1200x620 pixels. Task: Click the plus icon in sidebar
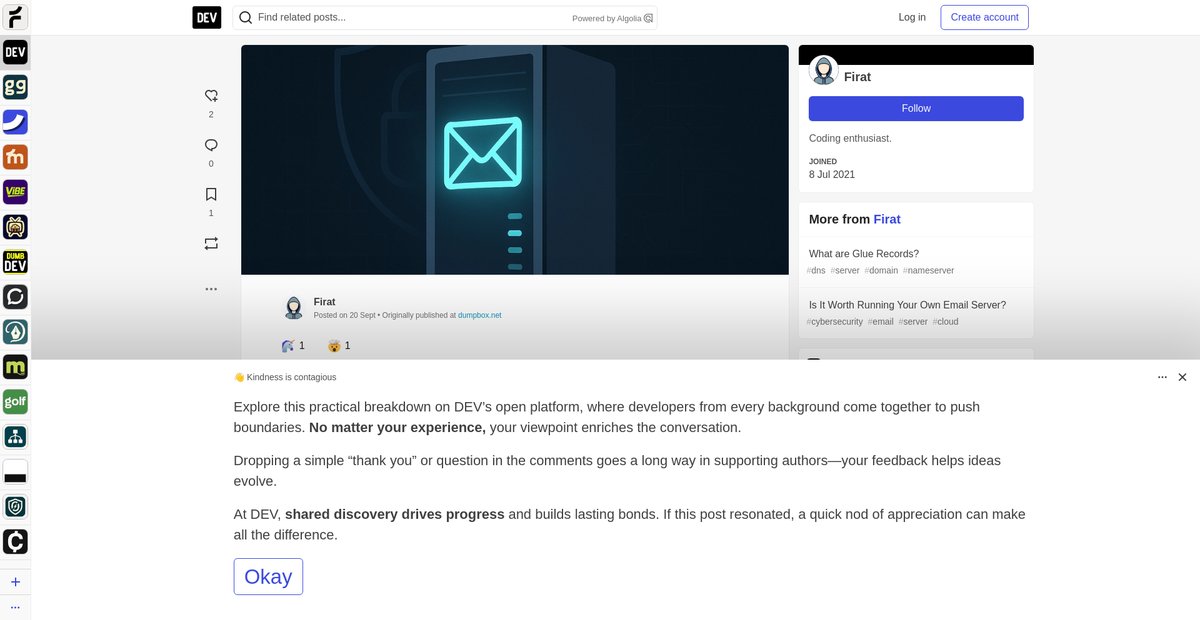point(15,582)
